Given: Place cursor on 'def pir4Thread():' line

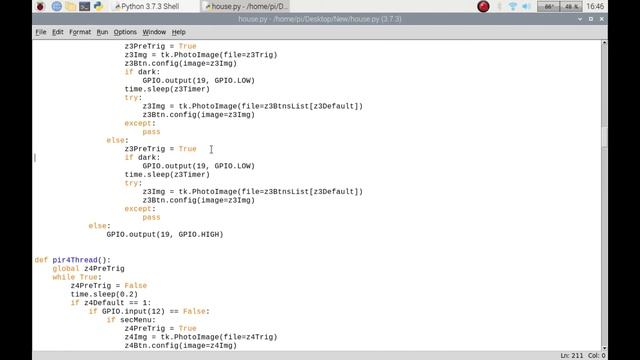Looking at the screenshot, I should point(73,260).
